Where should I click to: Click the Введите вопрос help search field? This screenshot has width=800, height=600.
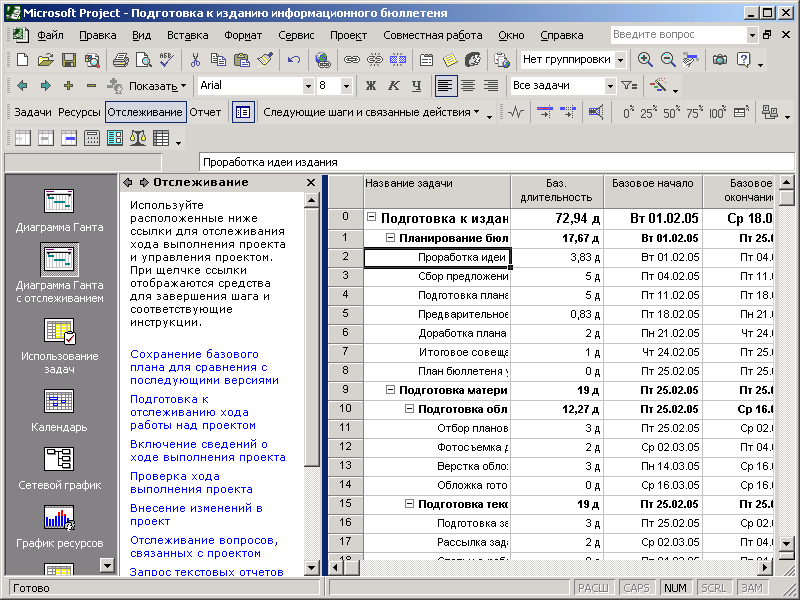coord(678,35)
